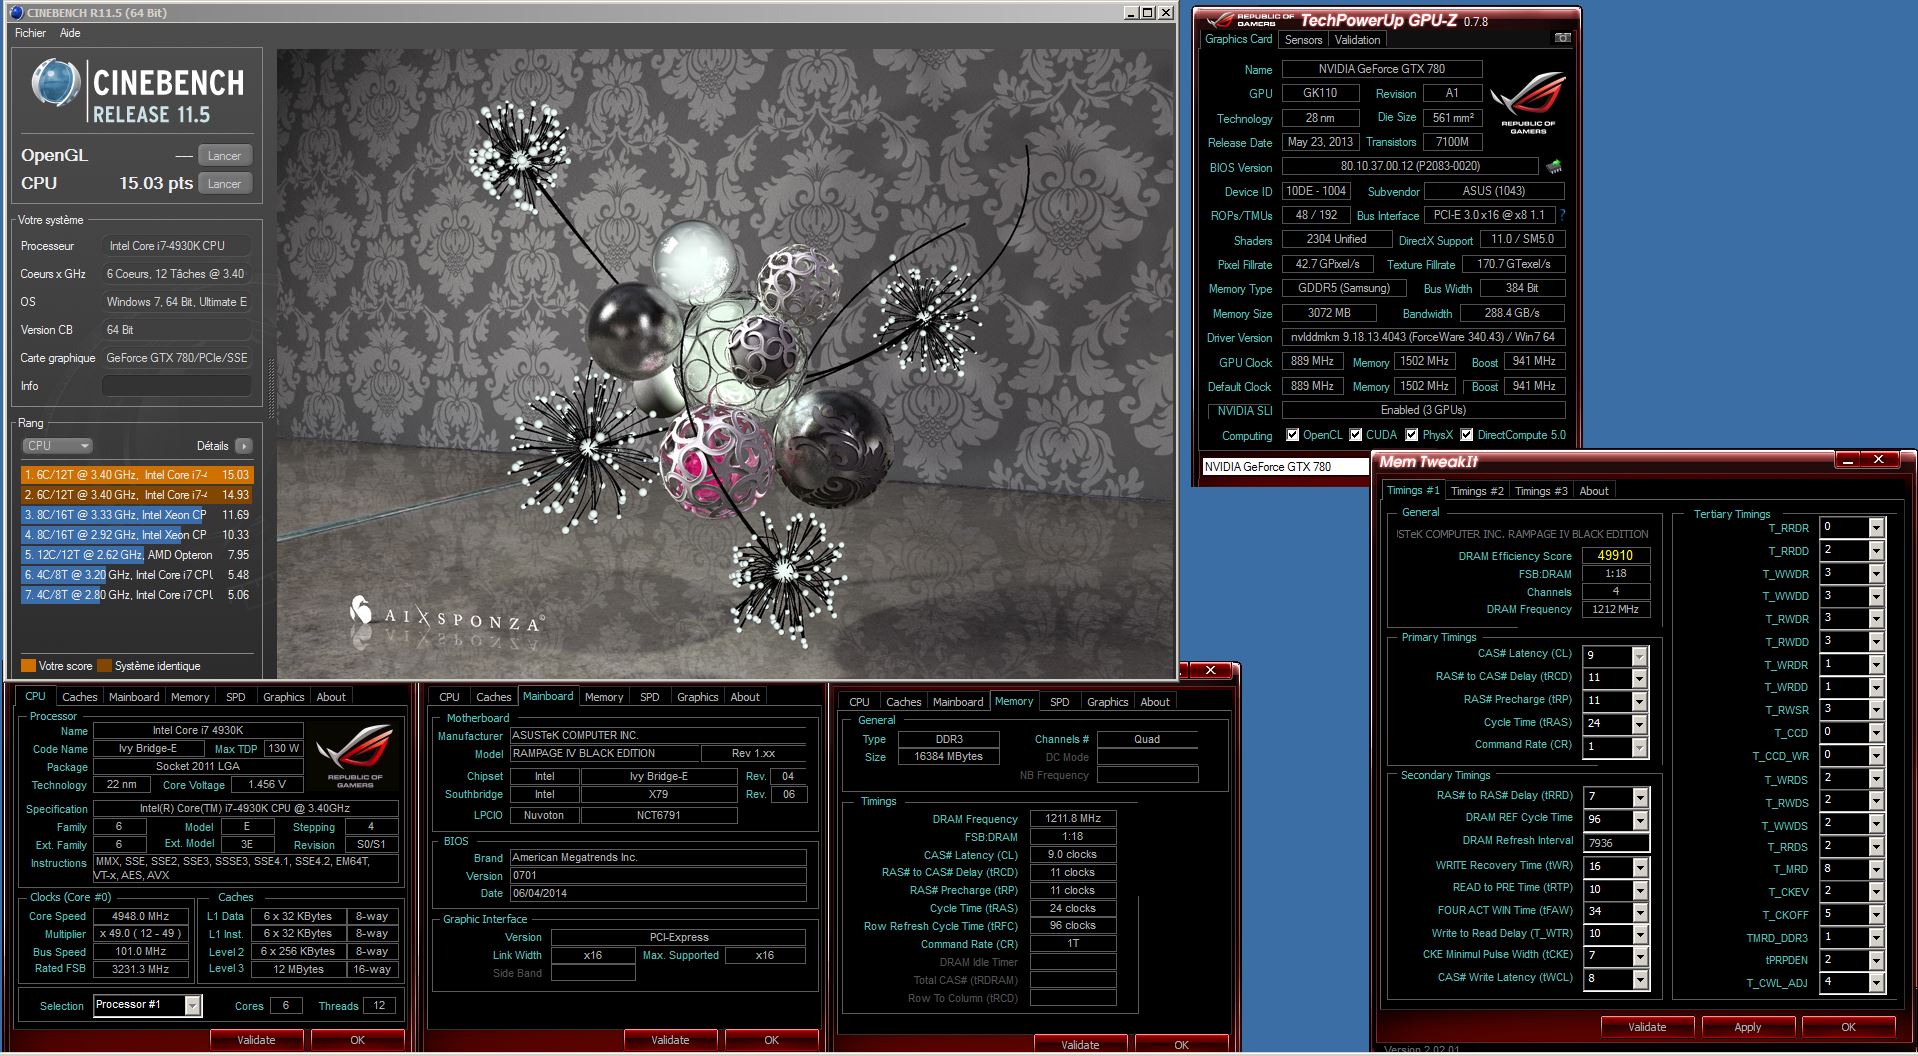This screenshot has width=1918, height=1056.
Task: Click the Détails arrow button in Cinebench
Action: (x=244, y=446)
